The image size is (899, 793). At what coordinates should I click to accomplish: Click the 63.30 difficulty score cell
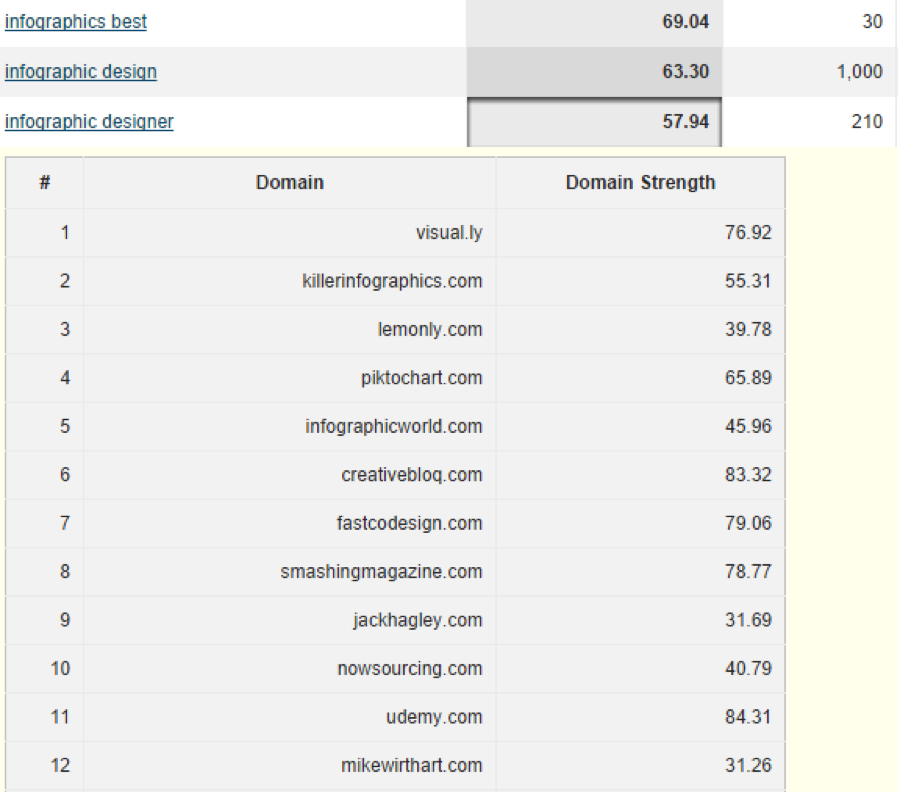pyautogui.click(x=595, y=72)
